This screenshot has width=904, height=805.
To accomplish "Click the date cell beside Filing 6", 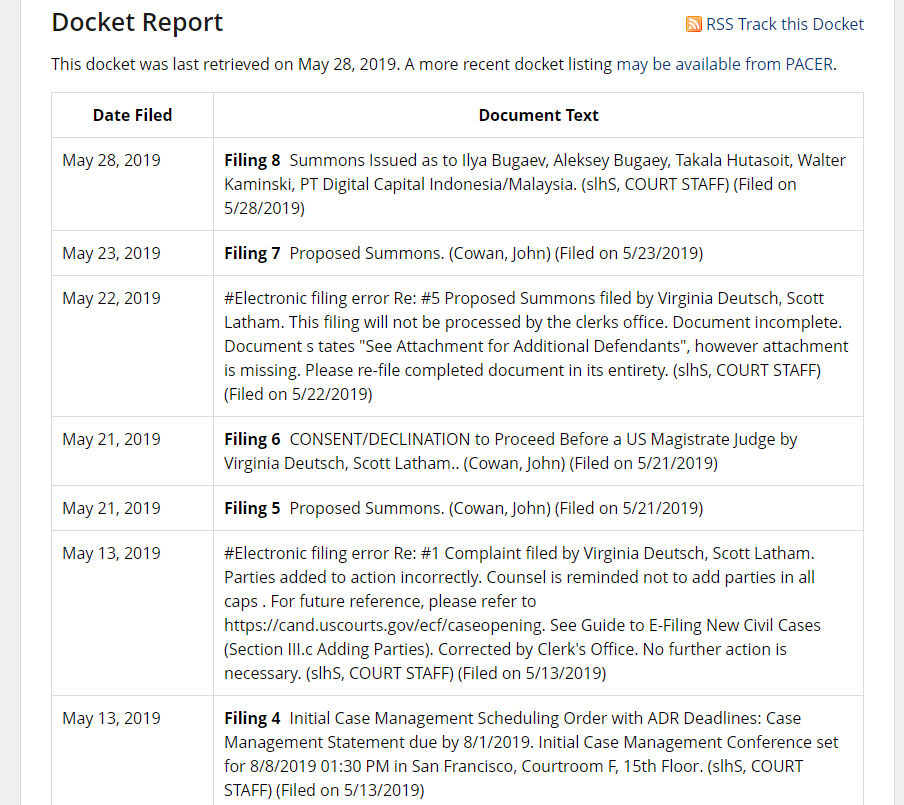I will click(111, 439).
